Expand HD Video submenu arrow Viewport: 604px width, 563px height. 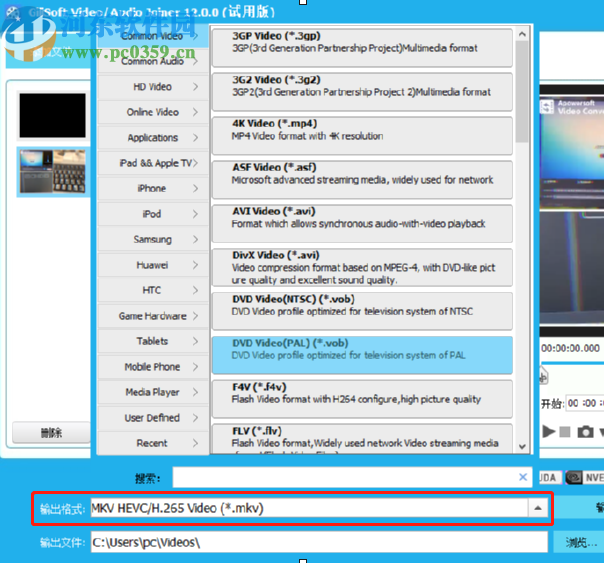[x=195, y=87]
